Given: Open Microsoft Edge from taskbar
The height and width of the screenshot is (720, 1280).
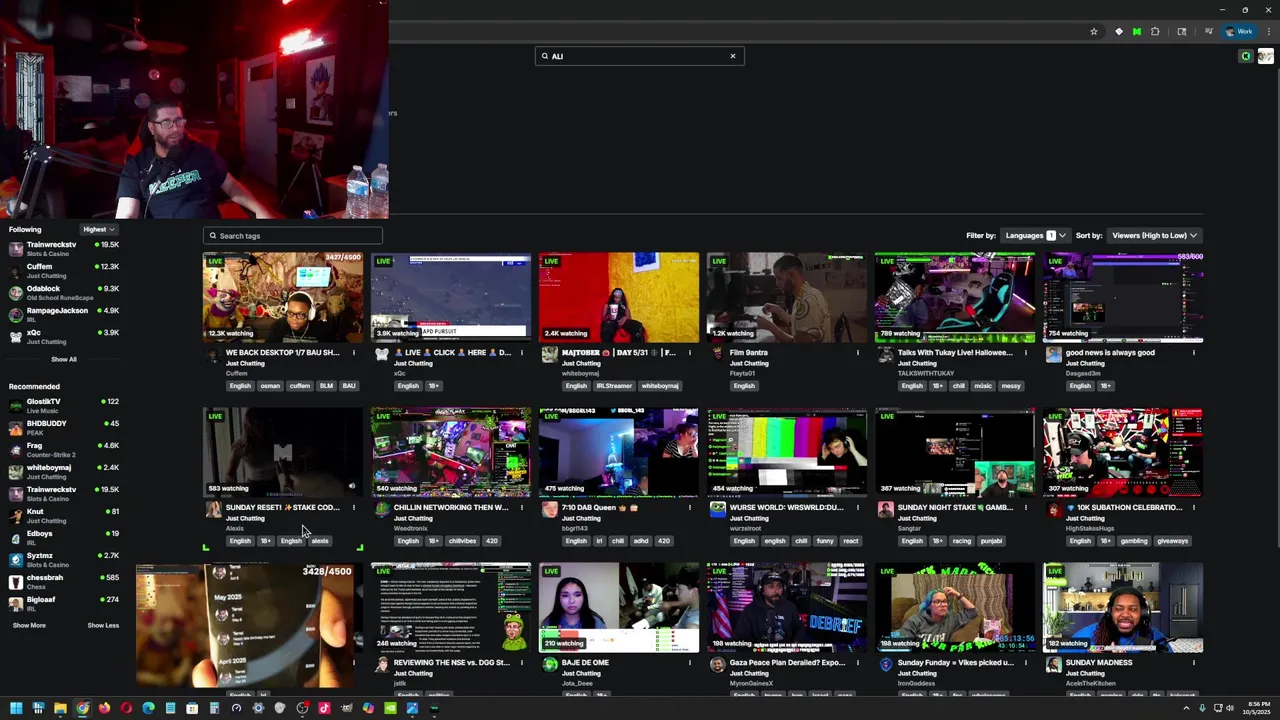Looking at the screenshot, I should coord(148,708).
